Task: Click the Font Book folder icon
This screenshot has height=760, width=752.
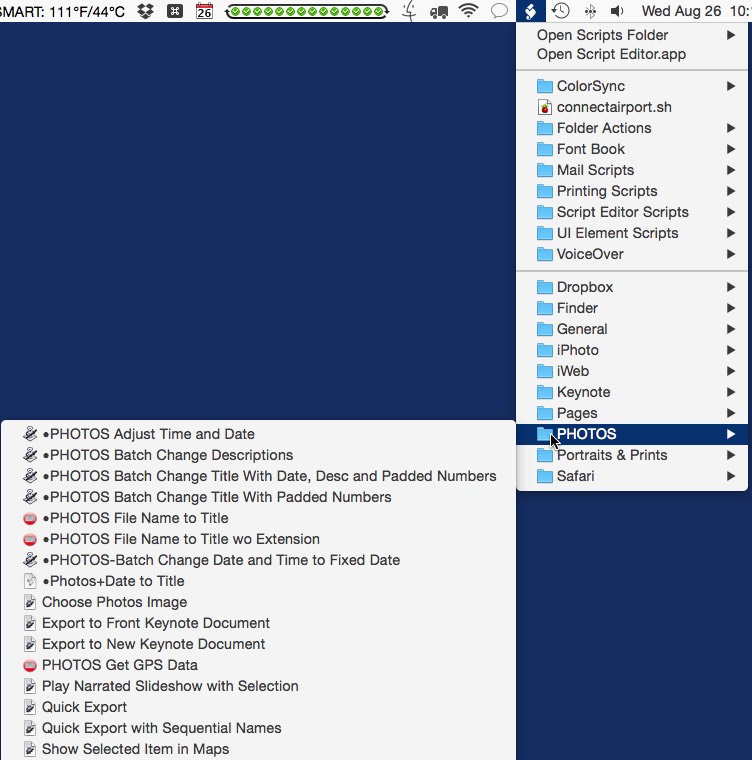Action: click(x=545, y=149)
